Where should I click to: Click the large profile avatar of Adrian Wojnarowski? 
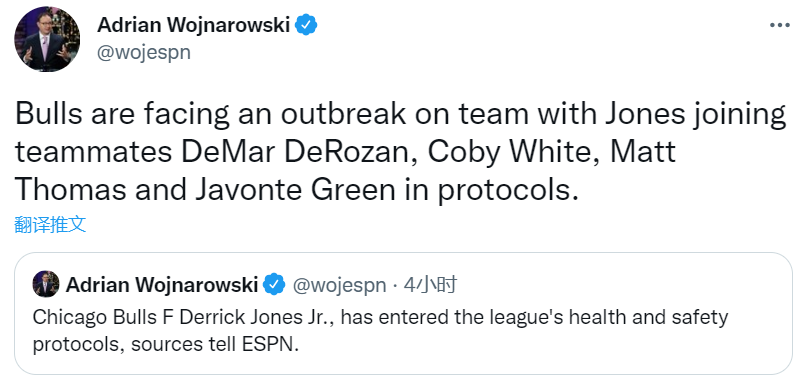tap(47, 39)
